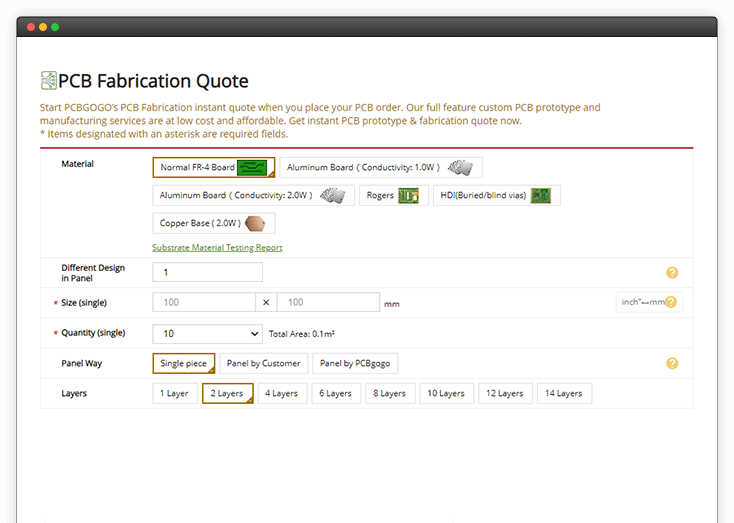This screenshot has height=523, width=734.
Task: Focus the Different Design in Panel field
Action: coord(207,273)
